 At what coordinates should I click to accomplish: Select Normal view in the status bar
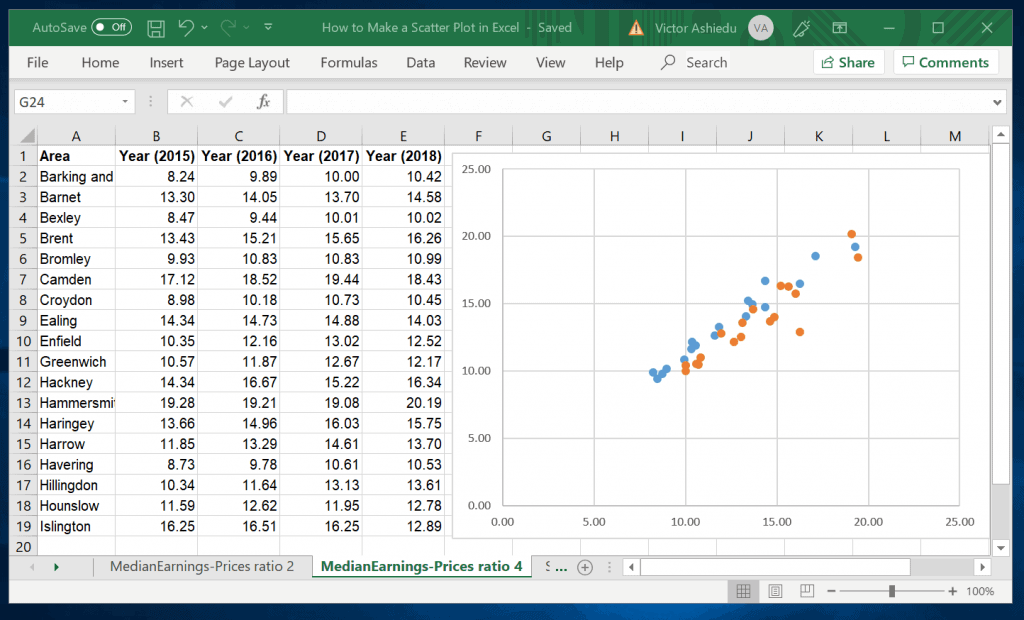(x=742, y=591)
